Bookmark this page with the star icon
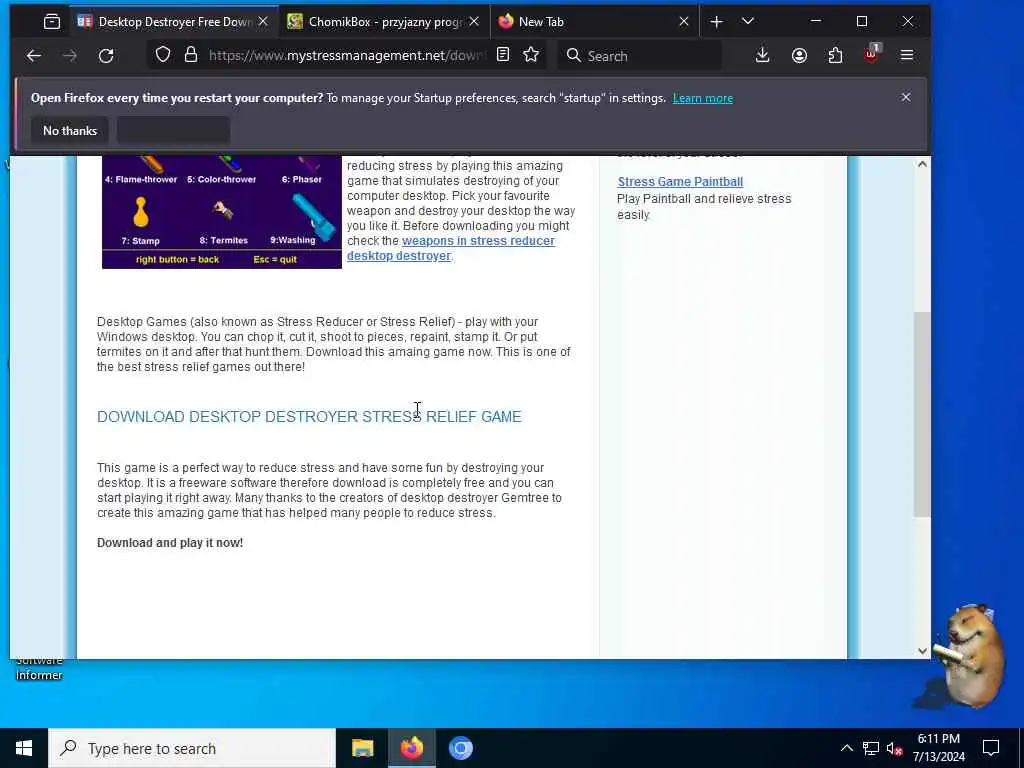 pos(531,55)
